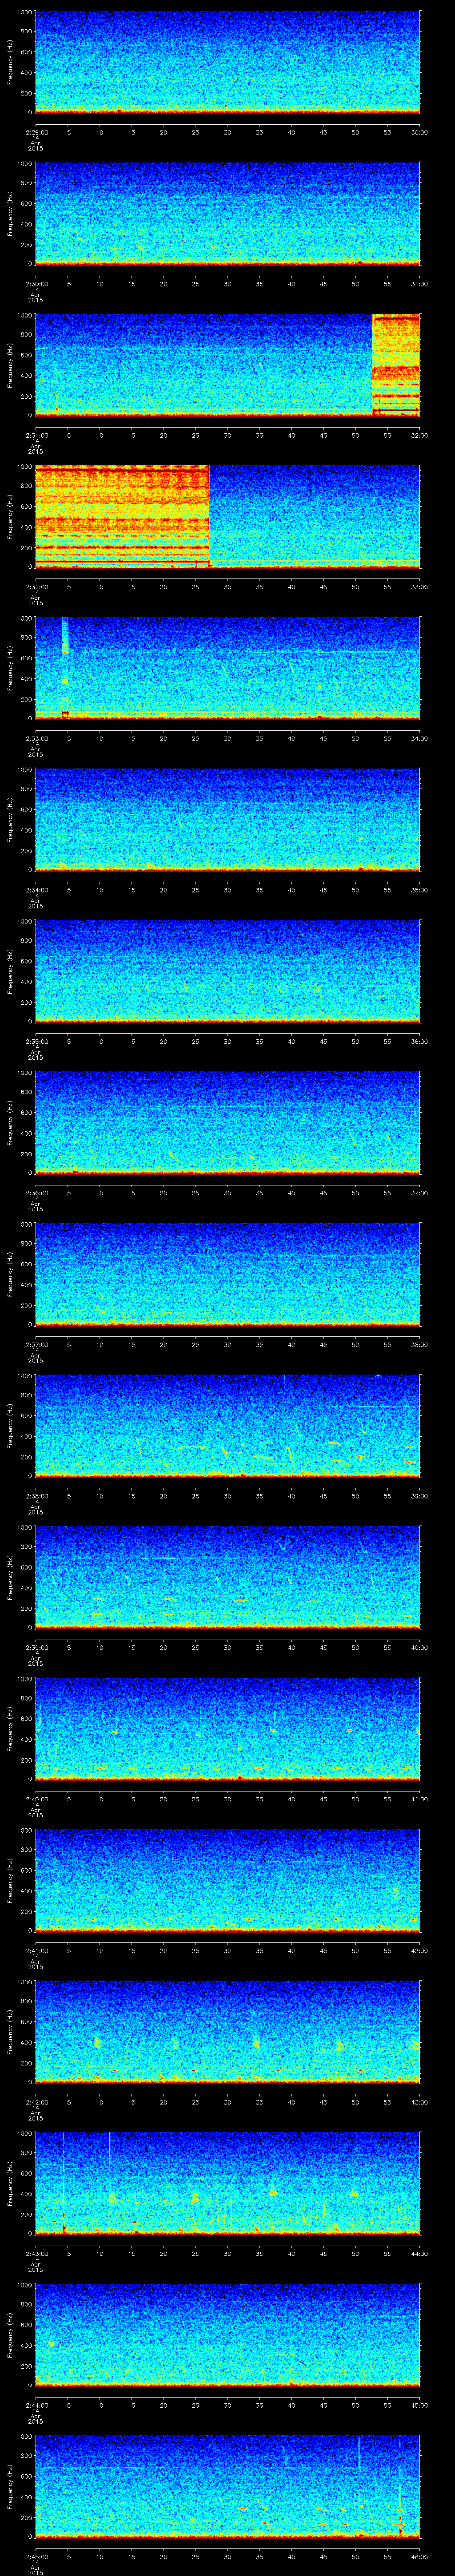Image resolution: width=455 pixels, height=2576 pixels.
Task: Click the 35:00 end time label
Action: click(x=419, y=890)
